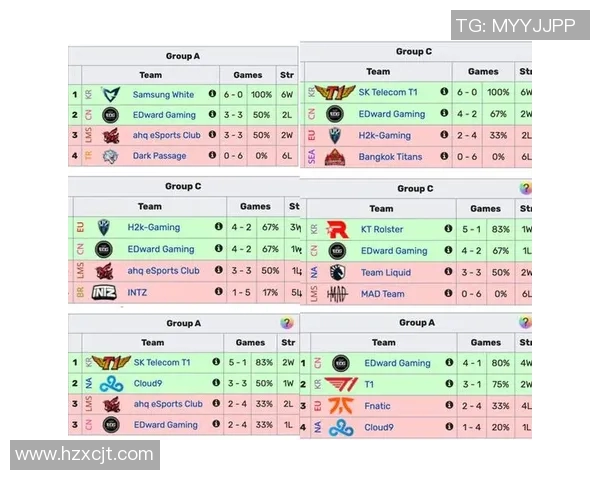
Task: Open info icon beside Fnatic
Action: click(x=449, y=405)
